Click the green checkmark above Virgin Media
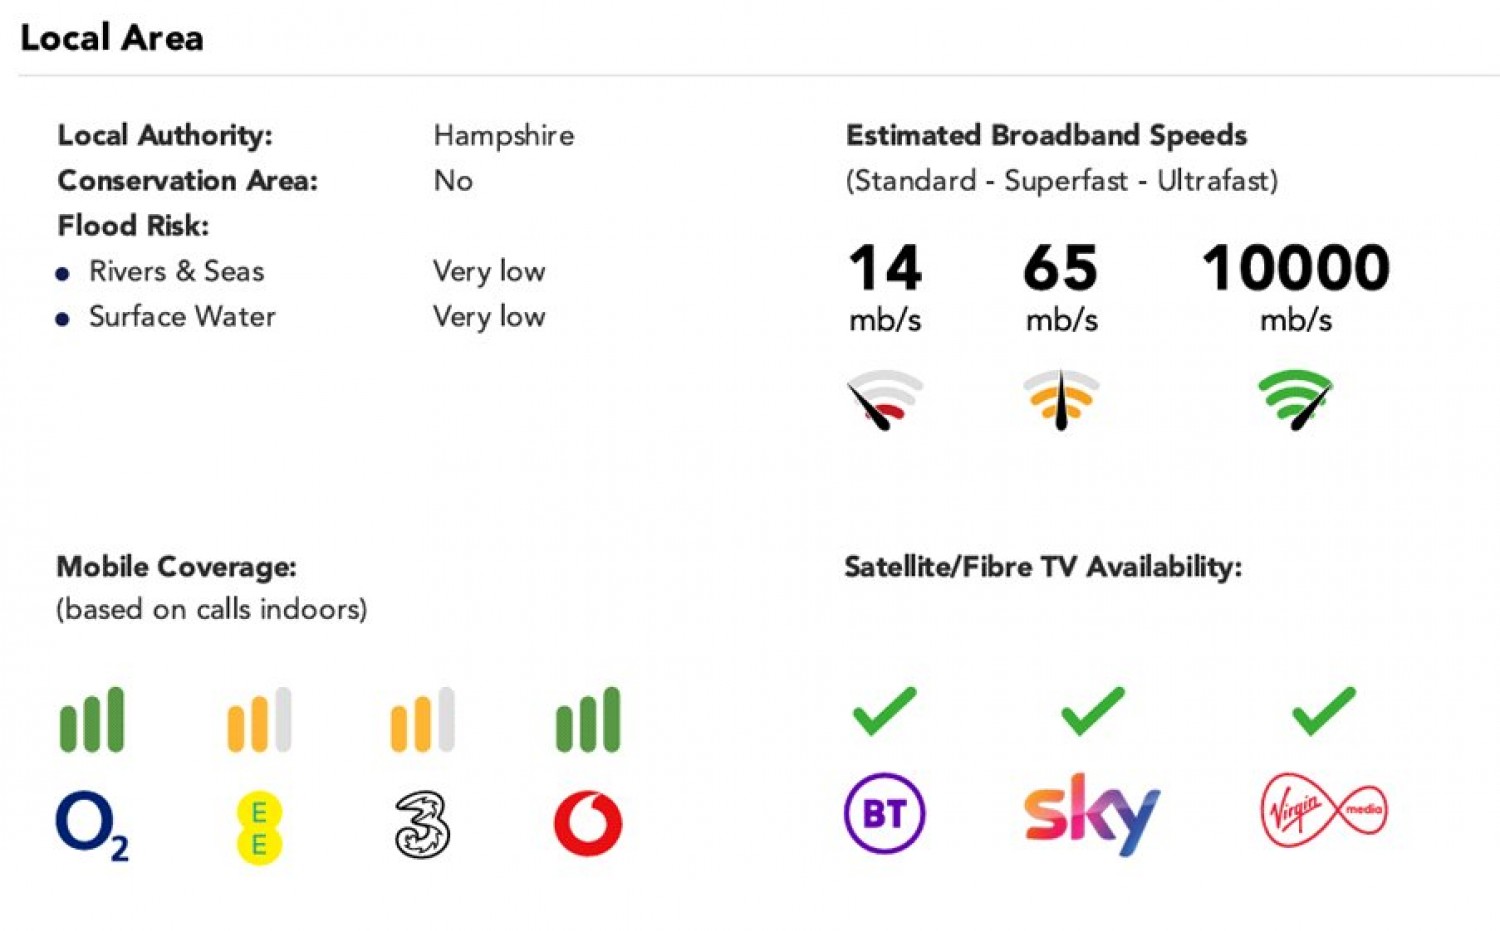 pyautogui.click(x=1324, y=711)
